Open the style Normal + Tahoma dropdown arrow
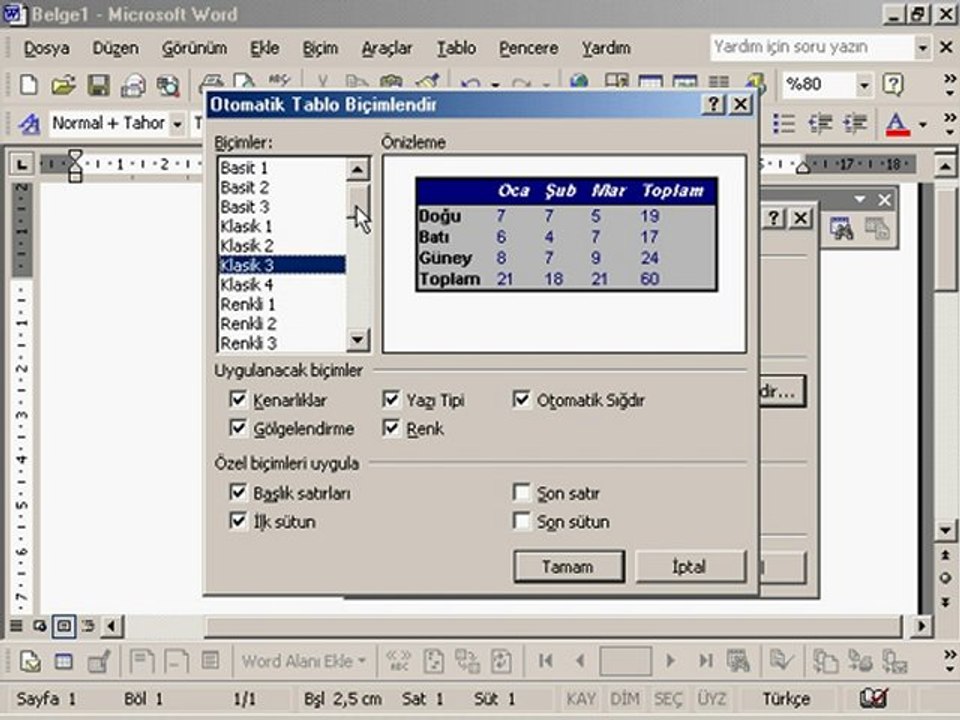This screenshot has width=960, height=720. (x=177, y=124)
